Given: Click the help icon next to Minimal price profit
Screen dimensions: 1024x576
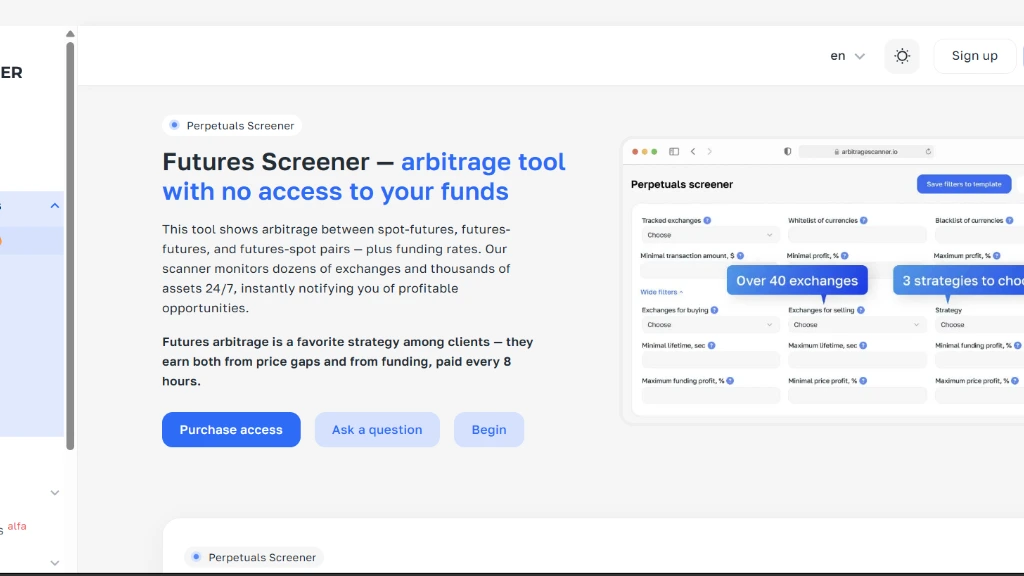Looking at the screenshot, I should pyautogui.click(x=863, y=381).
